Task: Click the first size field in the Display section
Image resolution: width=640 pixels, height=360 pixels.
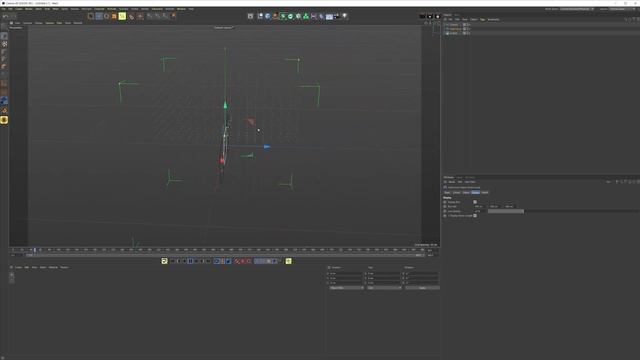Action: (x=480, y=207)
